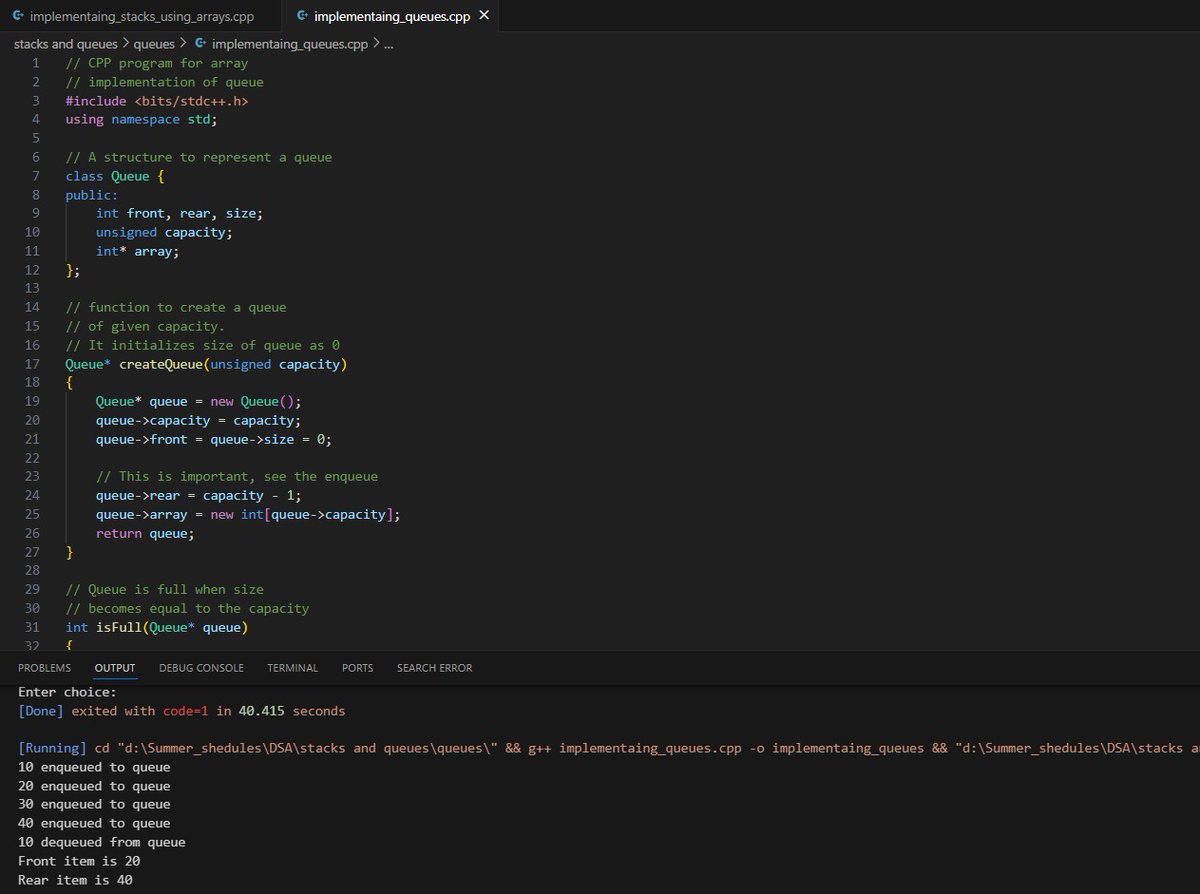This screenshot has width=1200, height=894.
Task: Click 'Queue* createQueue(unsigned capacity)' signature
Action: coord(206,364)
